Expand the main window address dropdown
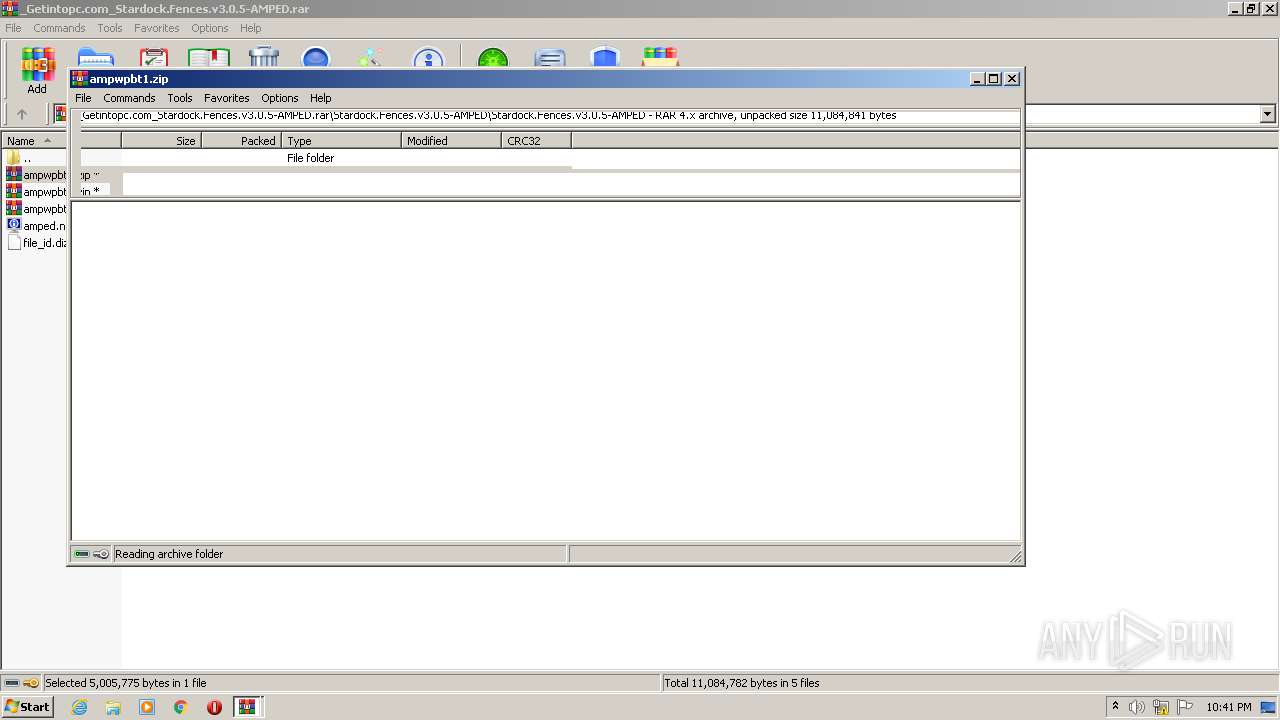This screenshot has height=720, width=1280. [x=1268, y=114]
